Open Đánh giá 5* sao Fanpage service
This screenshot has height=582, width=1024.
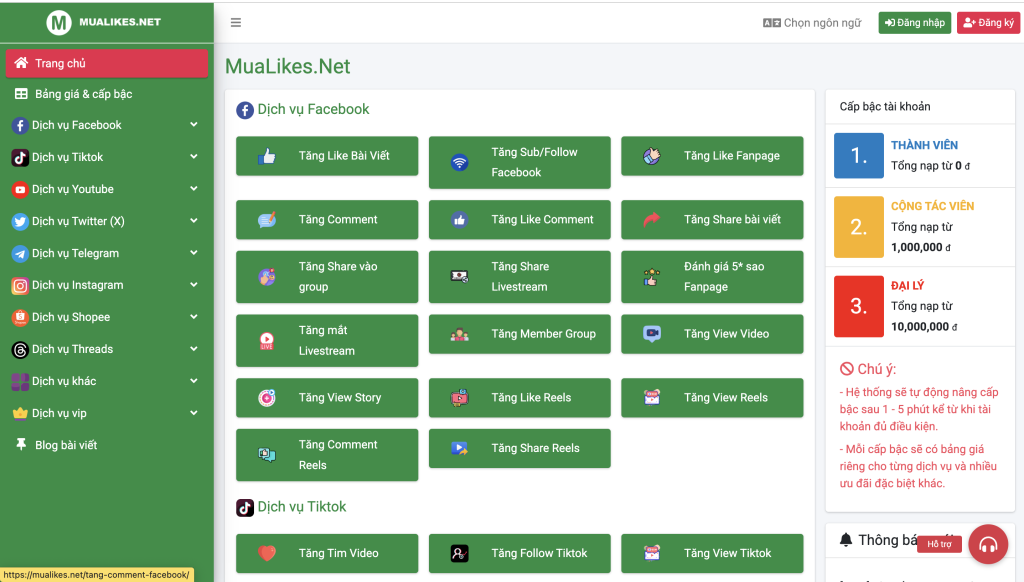point(712,277)
